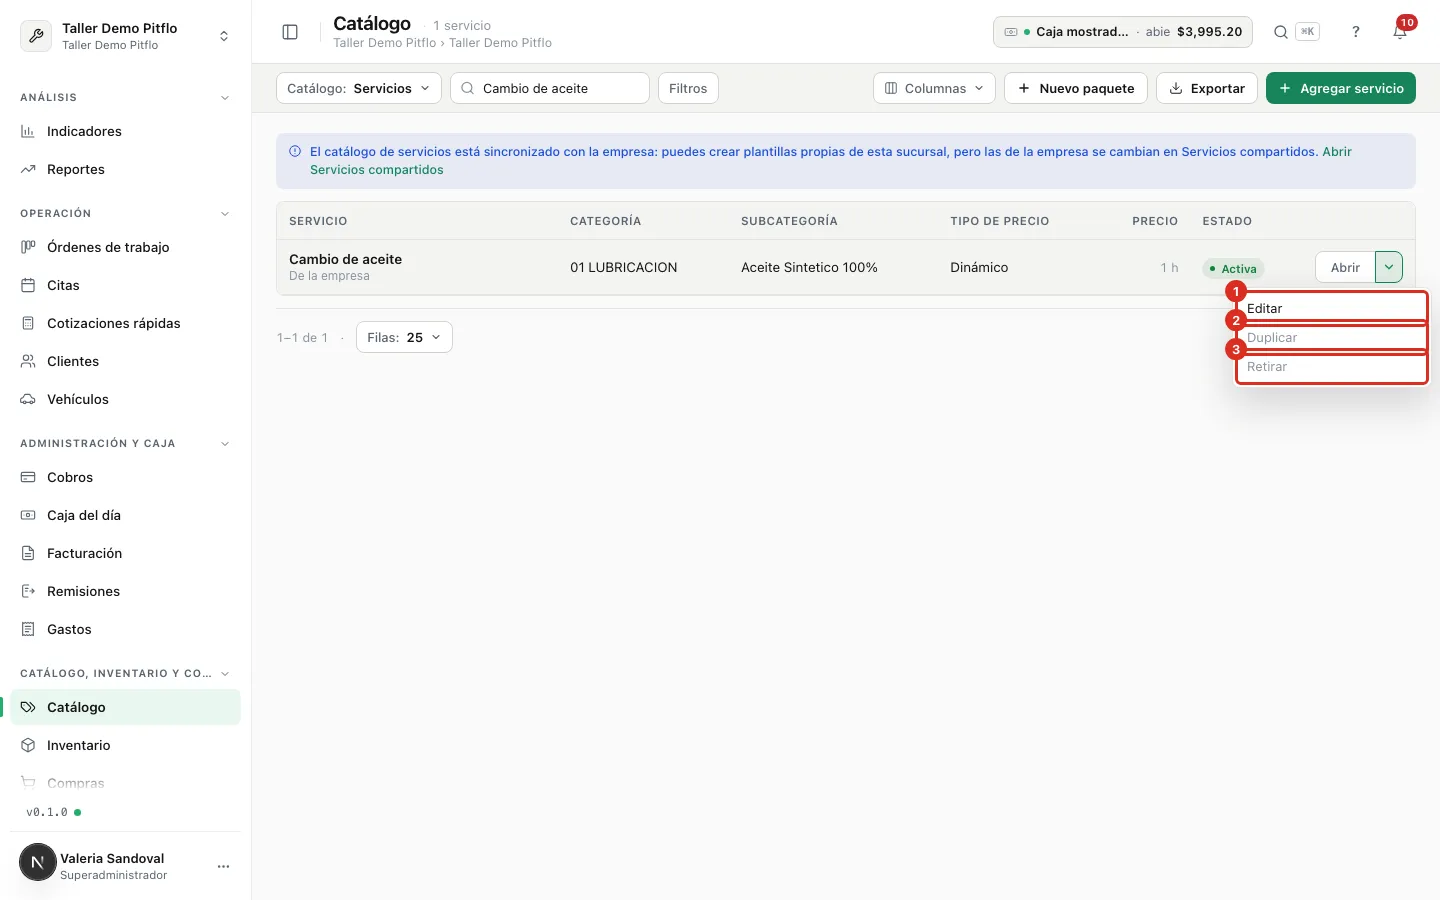Open the help question mark icon

pos(1356,32)
